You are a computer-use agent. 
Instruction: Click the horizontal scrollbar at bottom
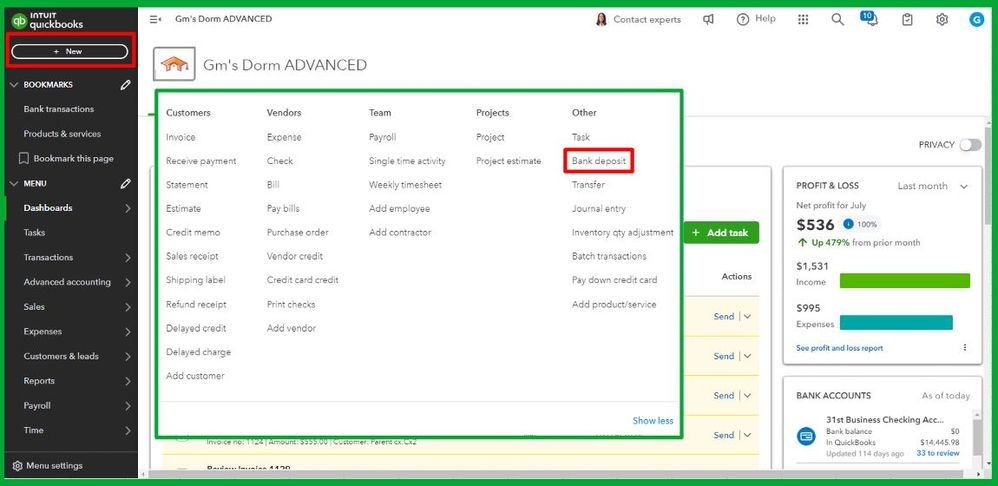554,475
